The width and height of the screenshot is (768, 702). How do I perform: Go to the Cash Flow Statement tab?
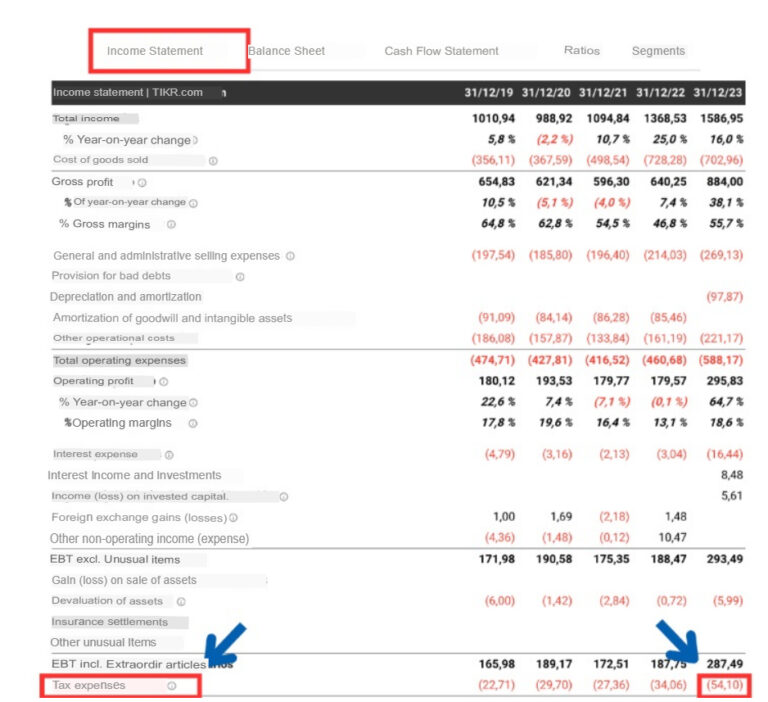(x=441, y=51)
